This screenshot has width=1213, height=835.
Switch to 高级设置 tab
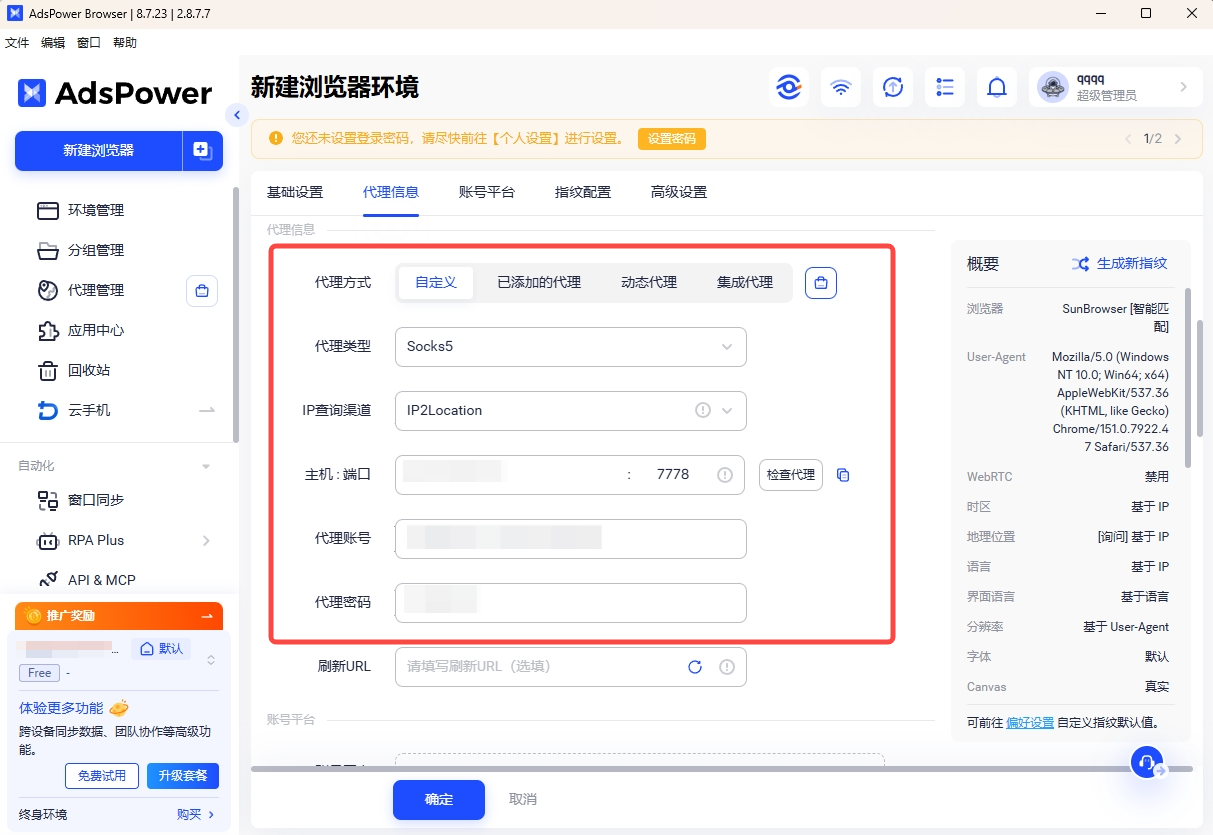[679, 192]
